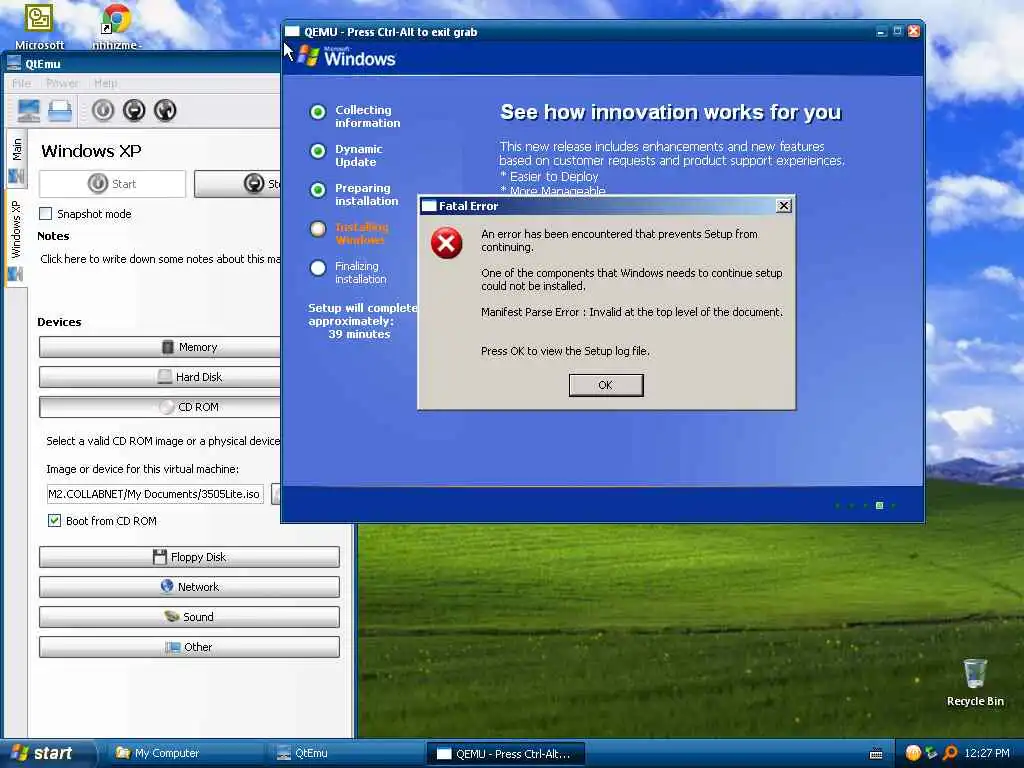
Task: Open the Help menu in QtEmu
Action: tap(106, 83)
